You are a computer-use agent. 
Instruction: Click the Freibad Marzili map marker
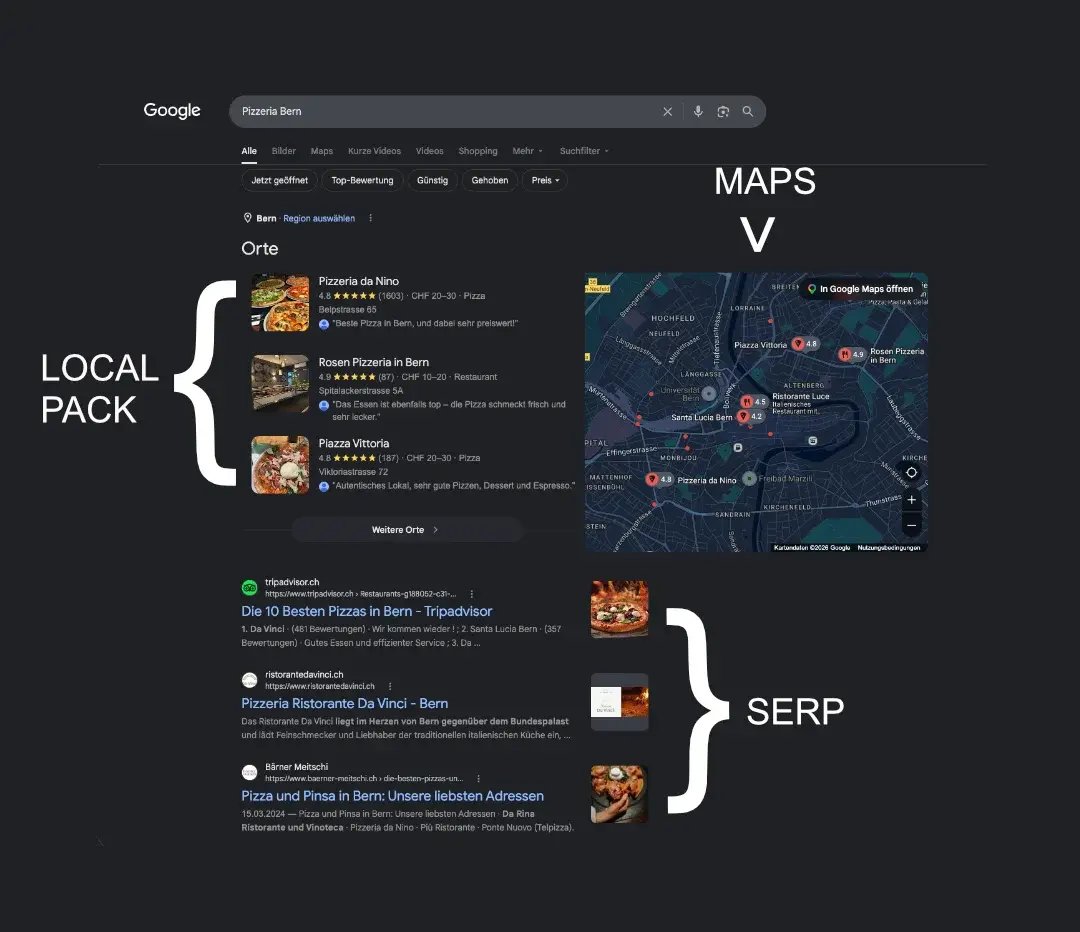click(749, 478)
